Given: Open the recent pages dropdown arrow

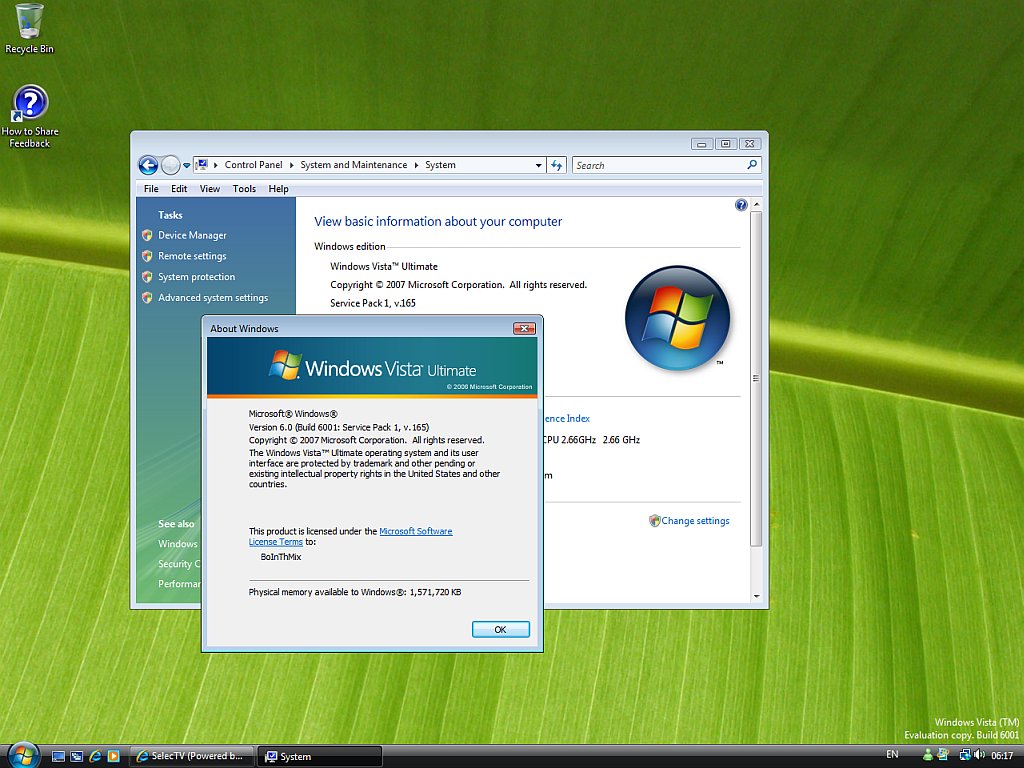Looking at the screenshot, I should (x=186, y=166).
